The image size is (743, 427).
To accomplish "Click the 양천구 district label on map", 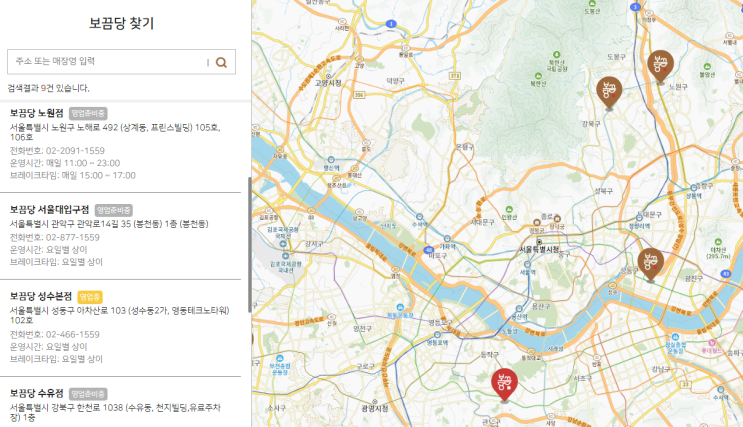I will click(362, 328).
